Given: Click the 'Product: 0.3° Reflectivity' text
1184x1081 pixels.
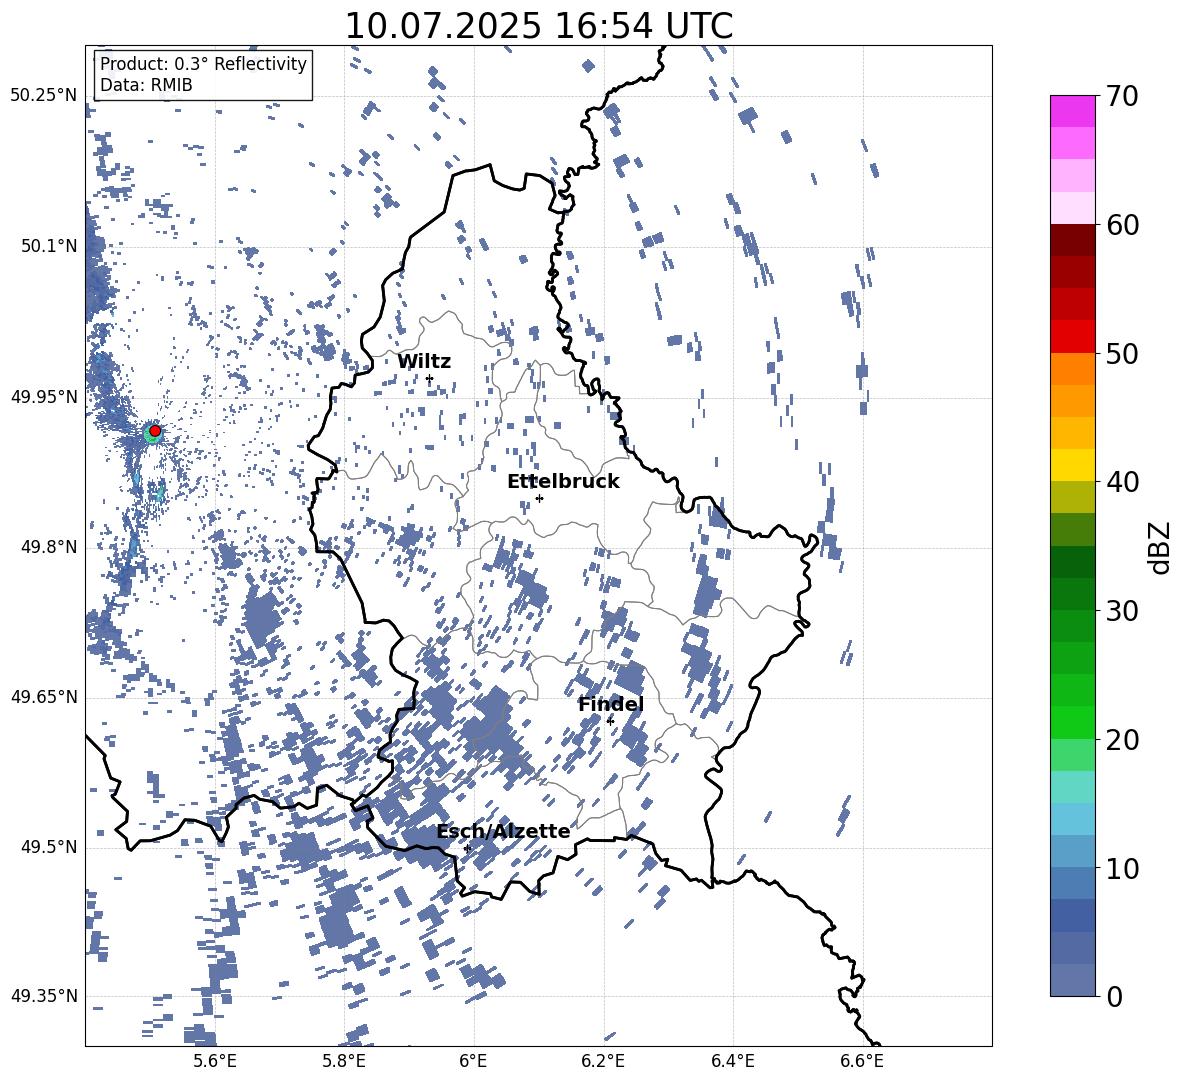Looking at the screenshot, I should click(203, 63).
